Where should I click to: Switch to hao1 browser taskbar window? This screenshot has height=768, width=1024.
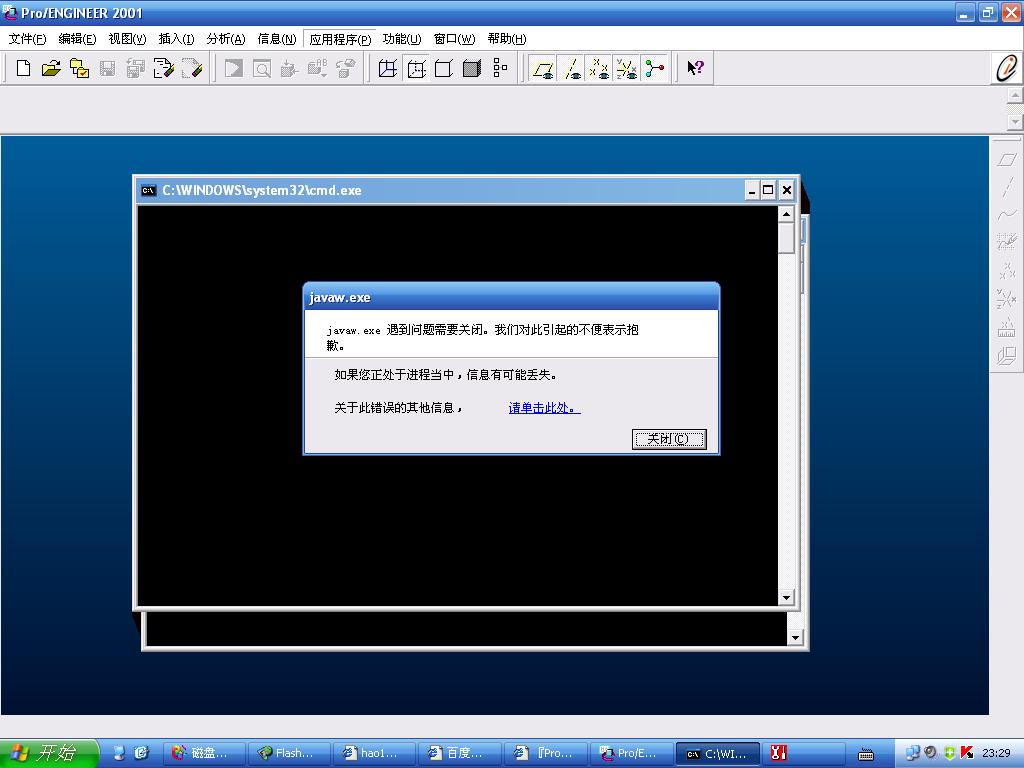click(375, 753)
